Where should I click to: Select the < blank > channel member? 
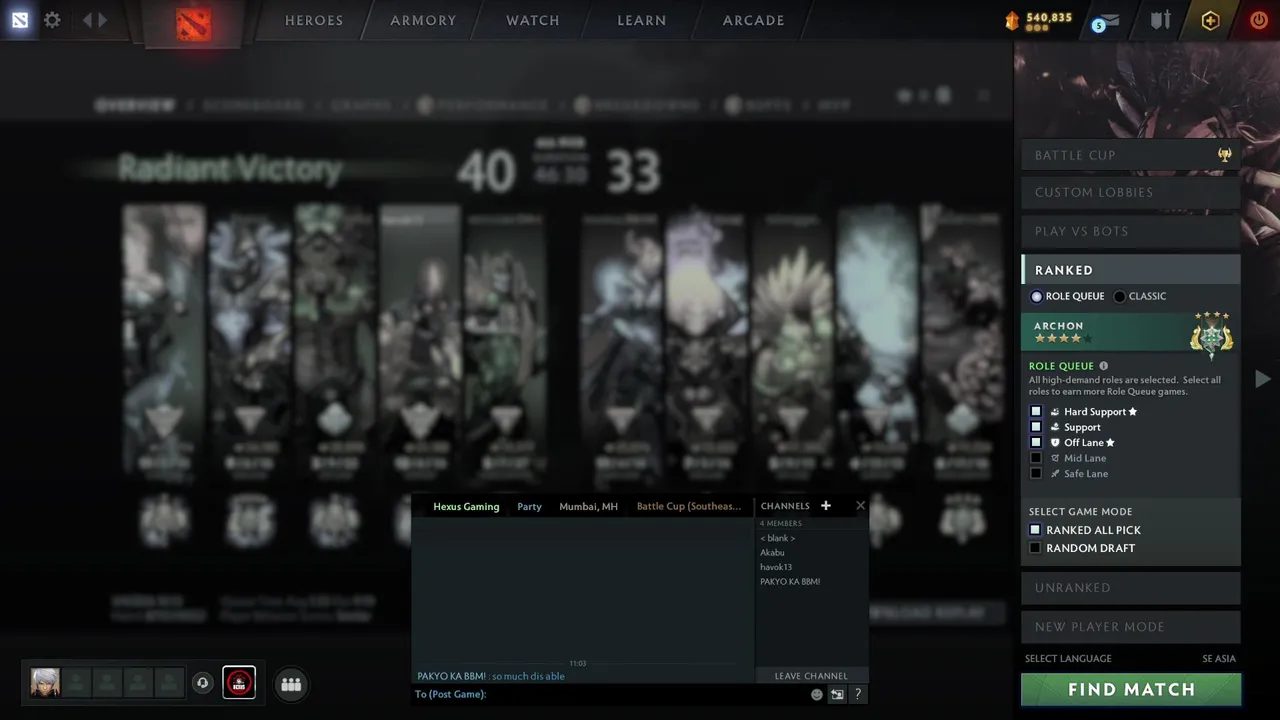coord(777,538)
